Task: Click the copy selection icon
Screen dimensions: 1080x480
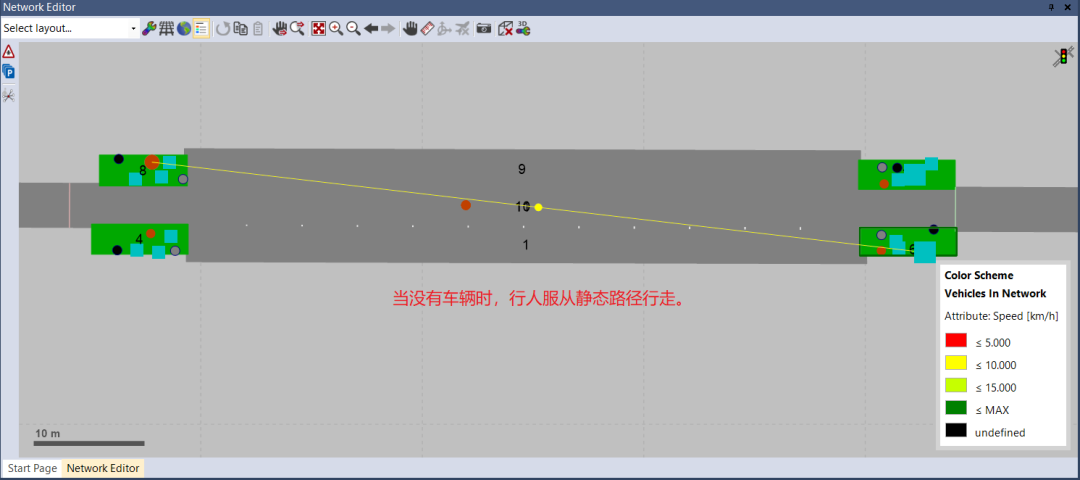Action: coord(240,28)
